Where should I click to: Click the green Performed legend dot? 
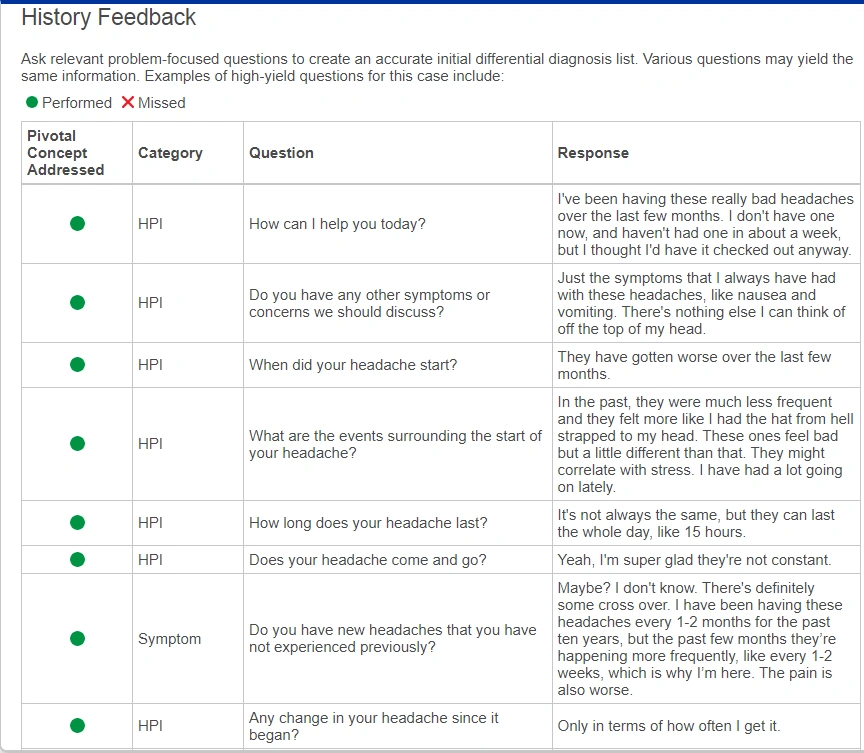pyautogui.click(x=32, y=102)
